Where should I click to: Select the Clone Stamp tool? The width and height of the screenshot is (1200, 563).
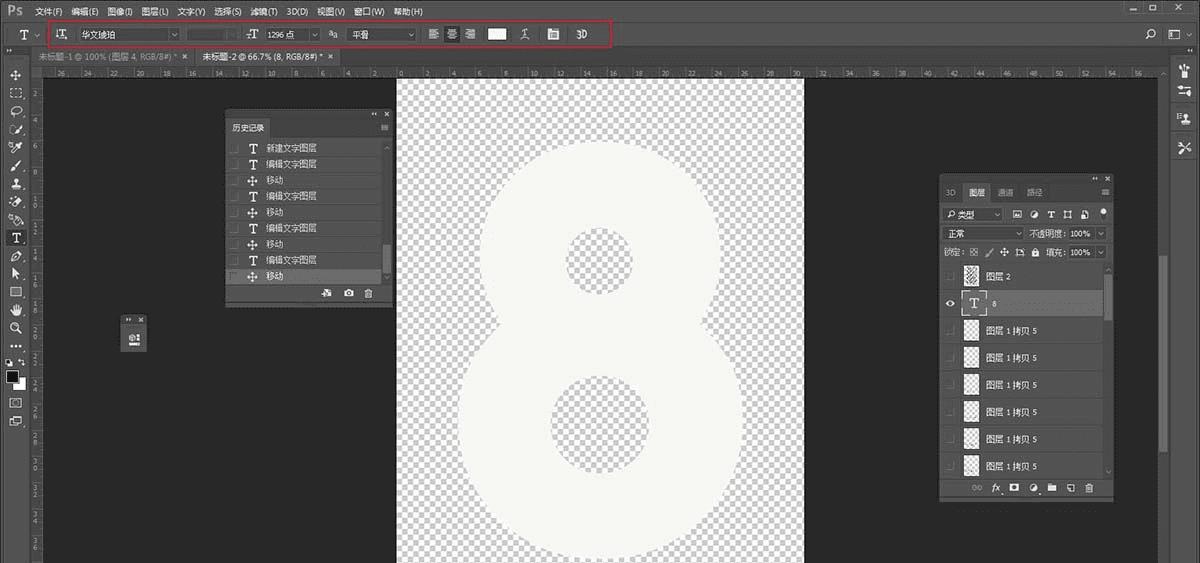point(16,183)
